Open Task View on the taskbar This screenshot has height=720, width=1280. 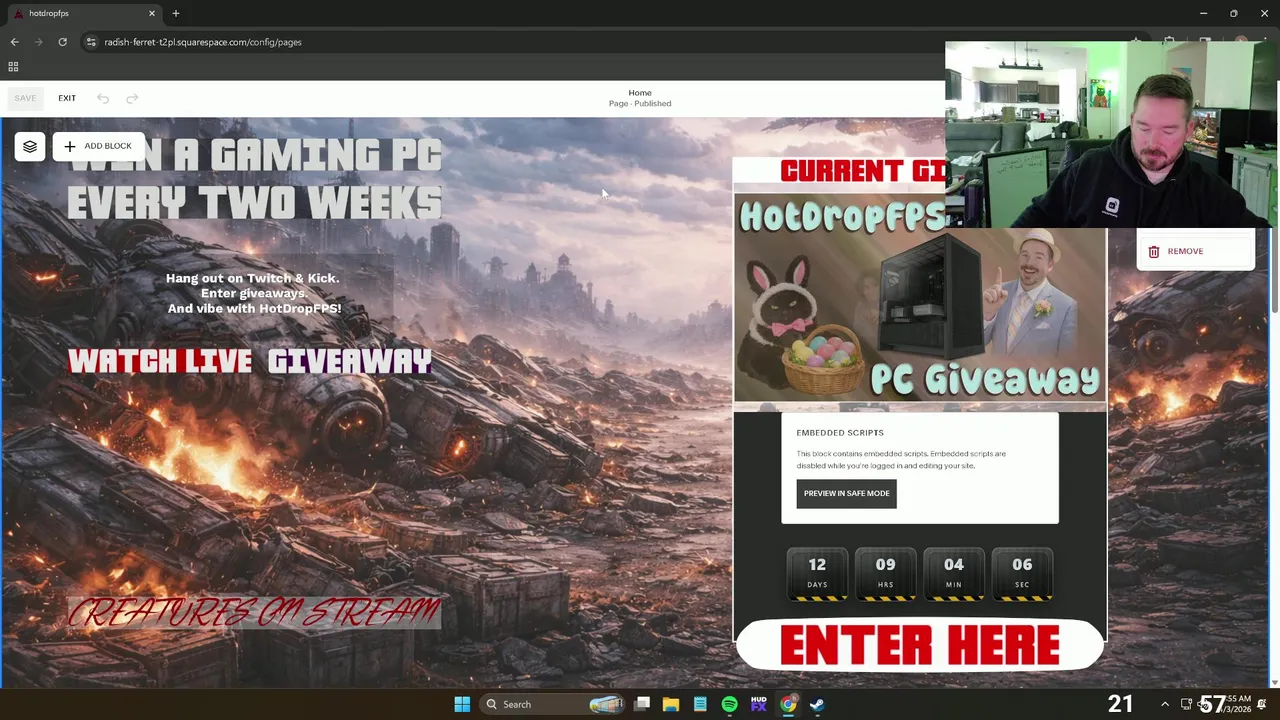[x=642, y=704]
